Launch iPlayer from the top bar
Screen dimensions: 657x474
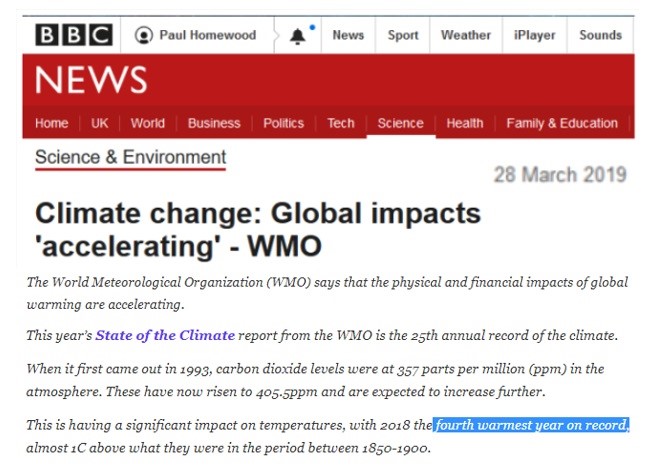pyautogui.click(x=534, y=36)
